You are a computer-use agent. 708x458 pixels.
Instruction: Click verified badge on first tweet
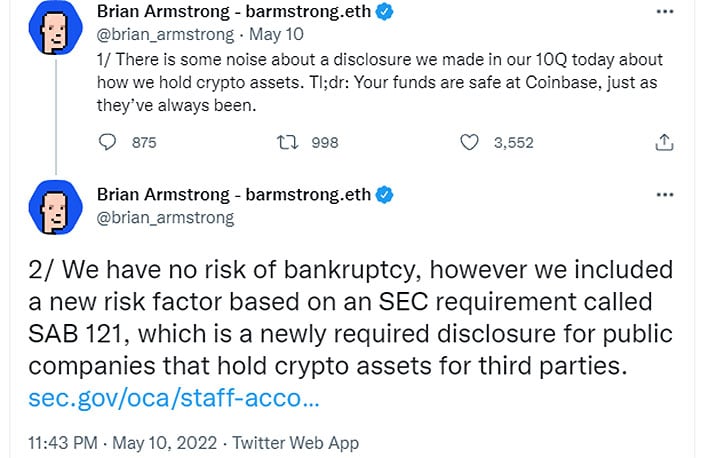384,12
